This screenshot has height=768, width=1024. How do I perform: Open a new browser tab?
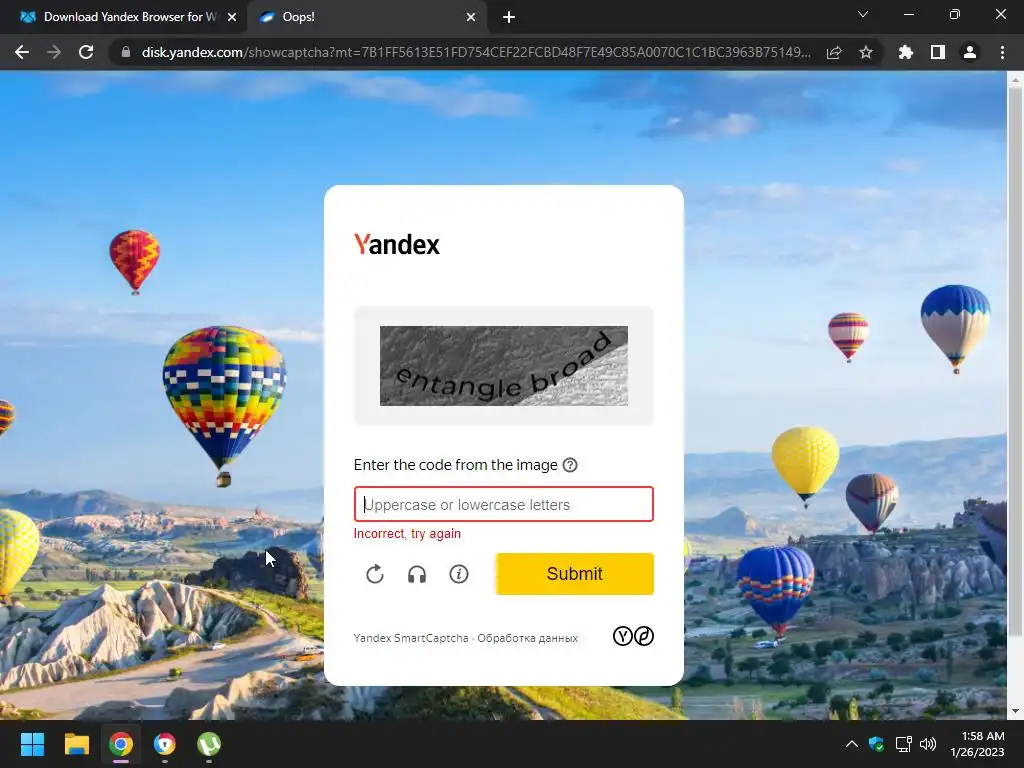pyautogui.click(x=509, y=17)
